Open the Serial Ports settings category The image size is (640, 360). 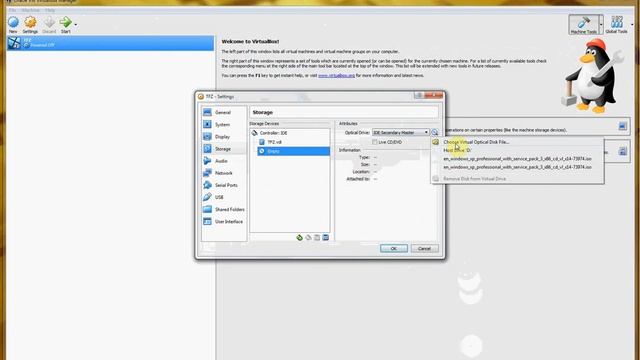point(224,185)
